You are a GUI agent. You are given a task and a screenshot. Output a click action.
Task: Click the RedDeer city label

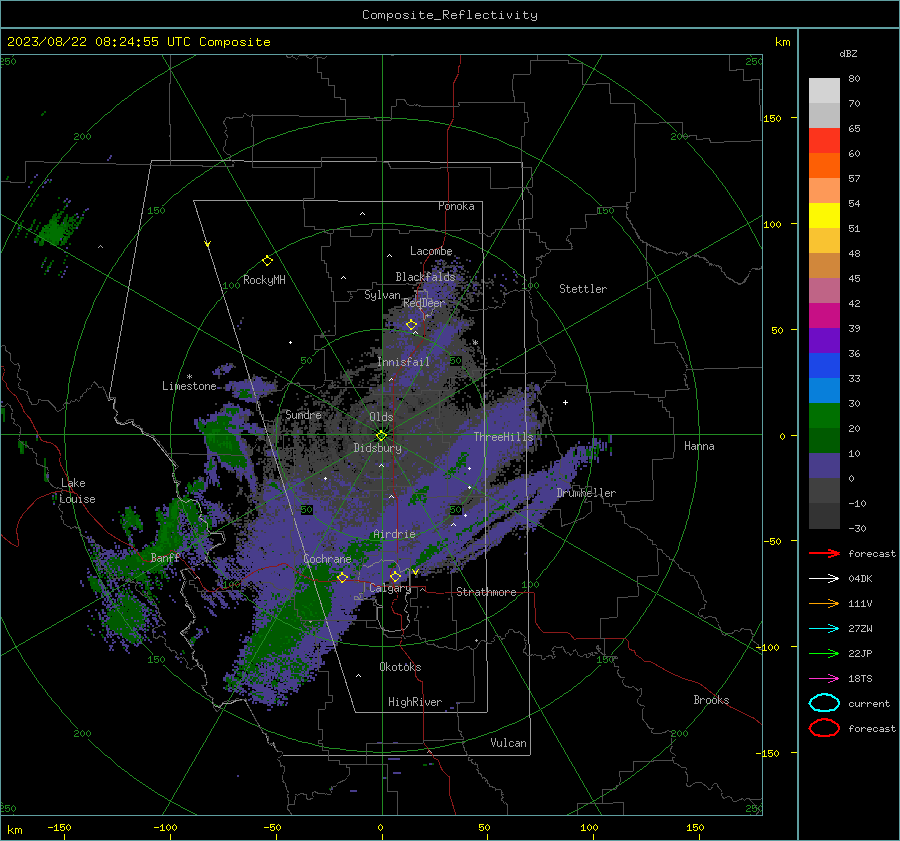point(424,303)
